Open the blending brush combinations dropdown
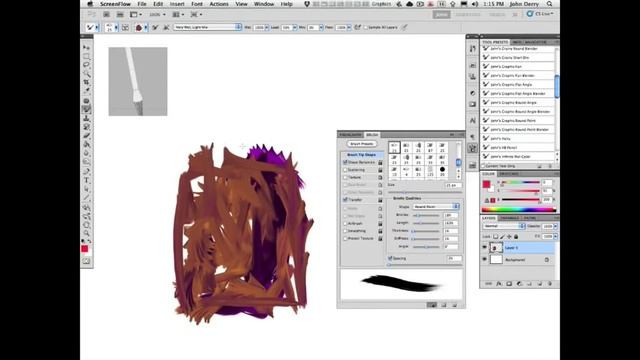 coord(207,27)
